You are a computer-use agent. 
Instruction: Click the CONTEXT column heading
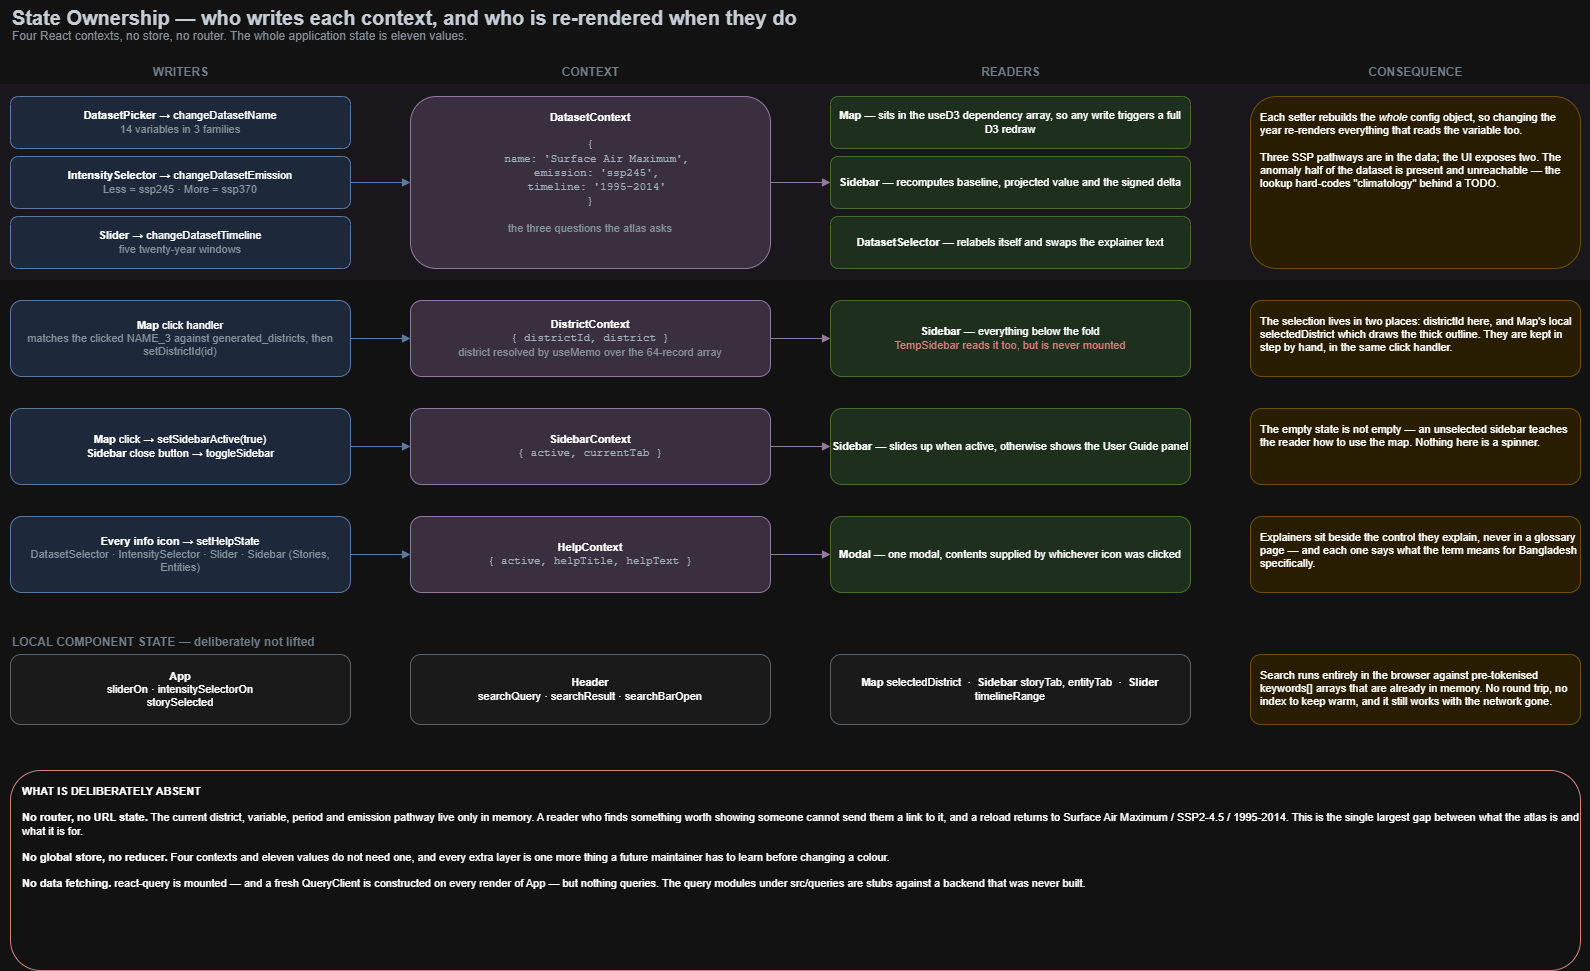[590, 72]
